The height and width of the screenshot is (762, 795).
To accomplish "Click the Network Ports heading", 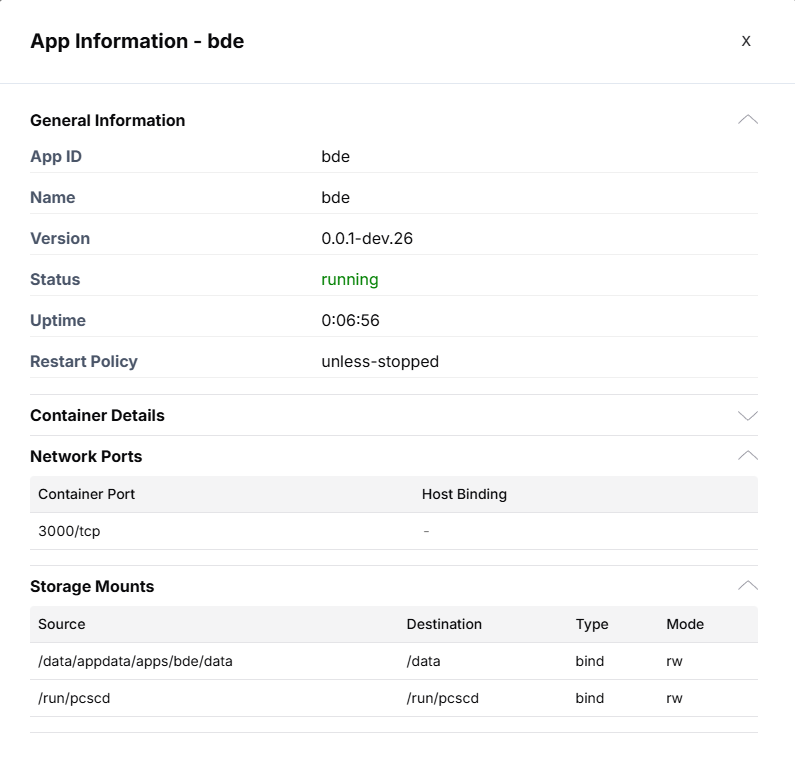I will 86,457.
